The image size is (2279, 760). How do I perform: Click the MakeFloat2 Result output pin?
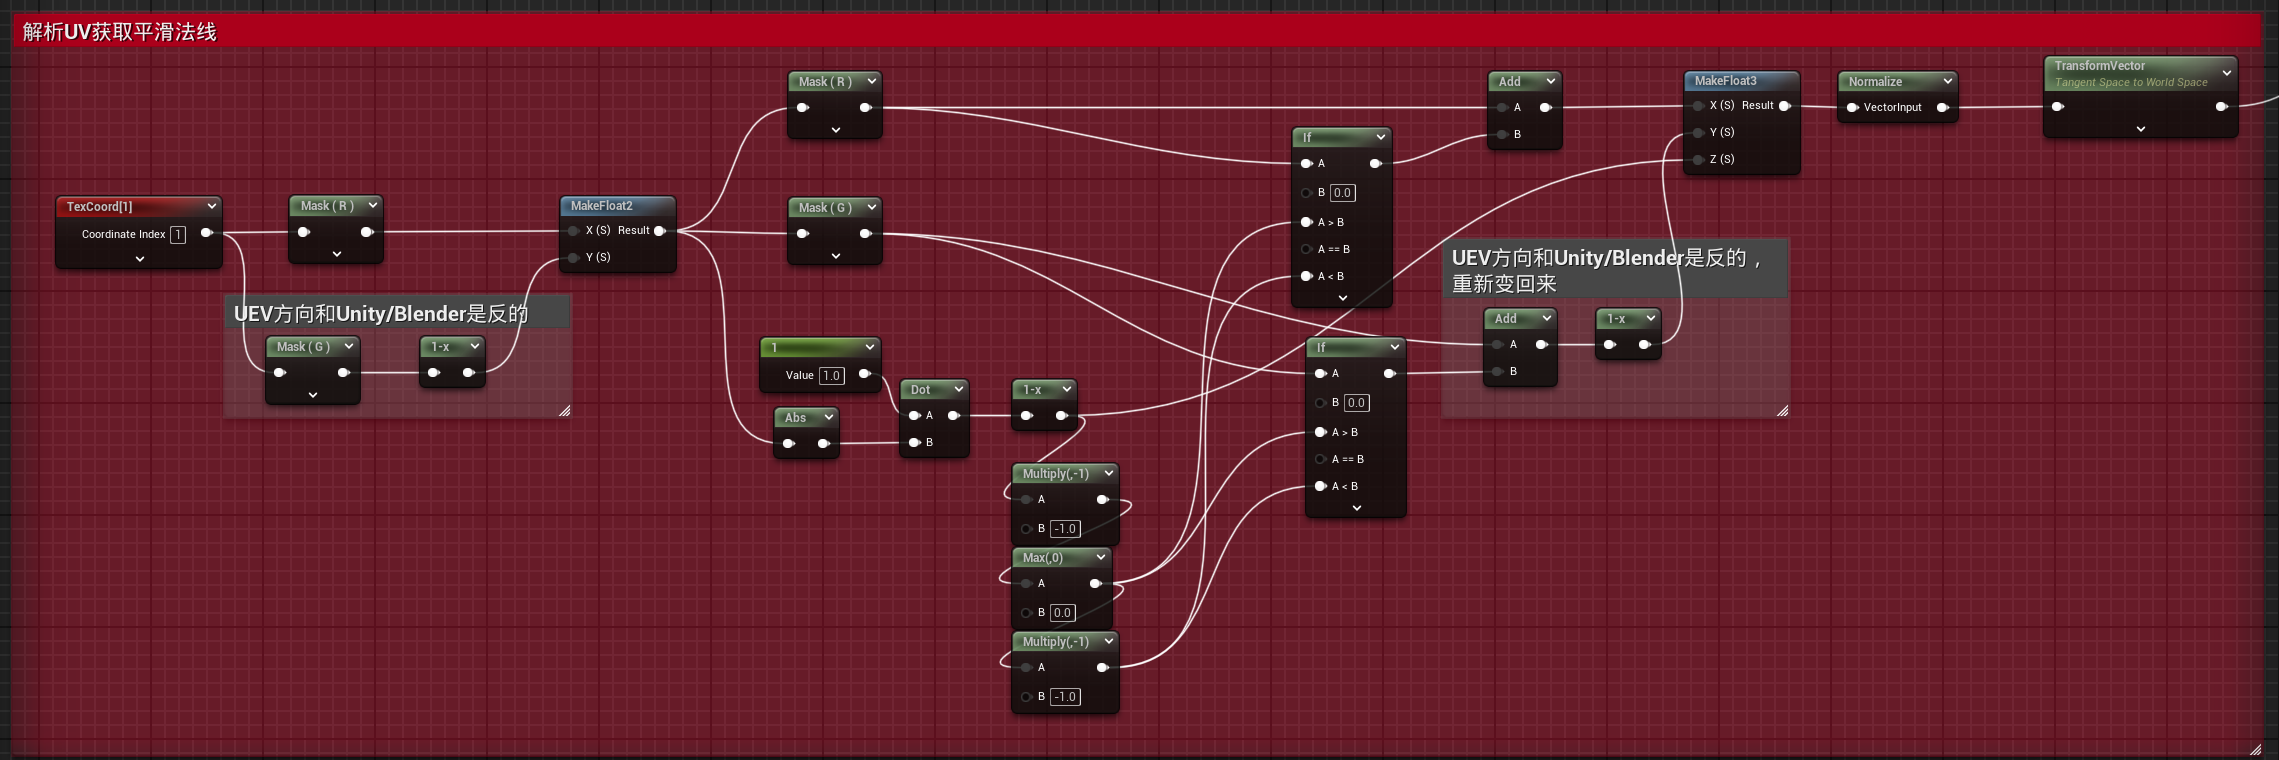coord(660,231)
